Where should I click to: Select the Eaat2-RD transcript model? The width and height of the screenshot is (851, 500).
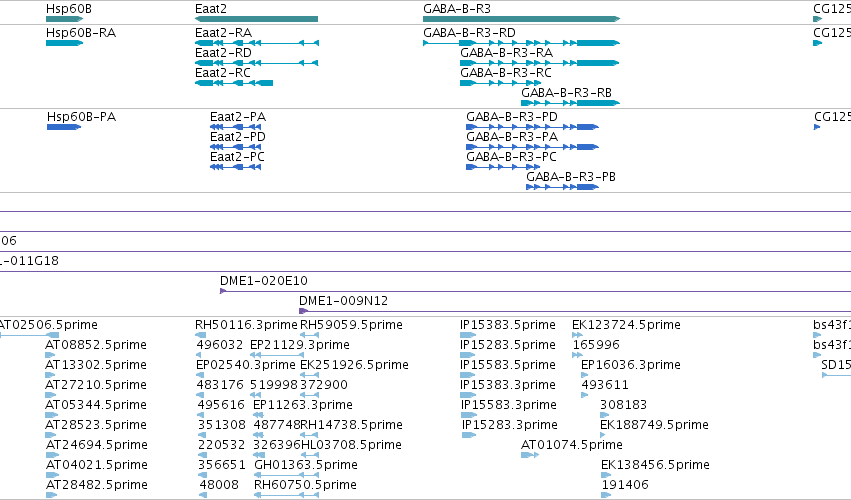[x=257, y=63]
